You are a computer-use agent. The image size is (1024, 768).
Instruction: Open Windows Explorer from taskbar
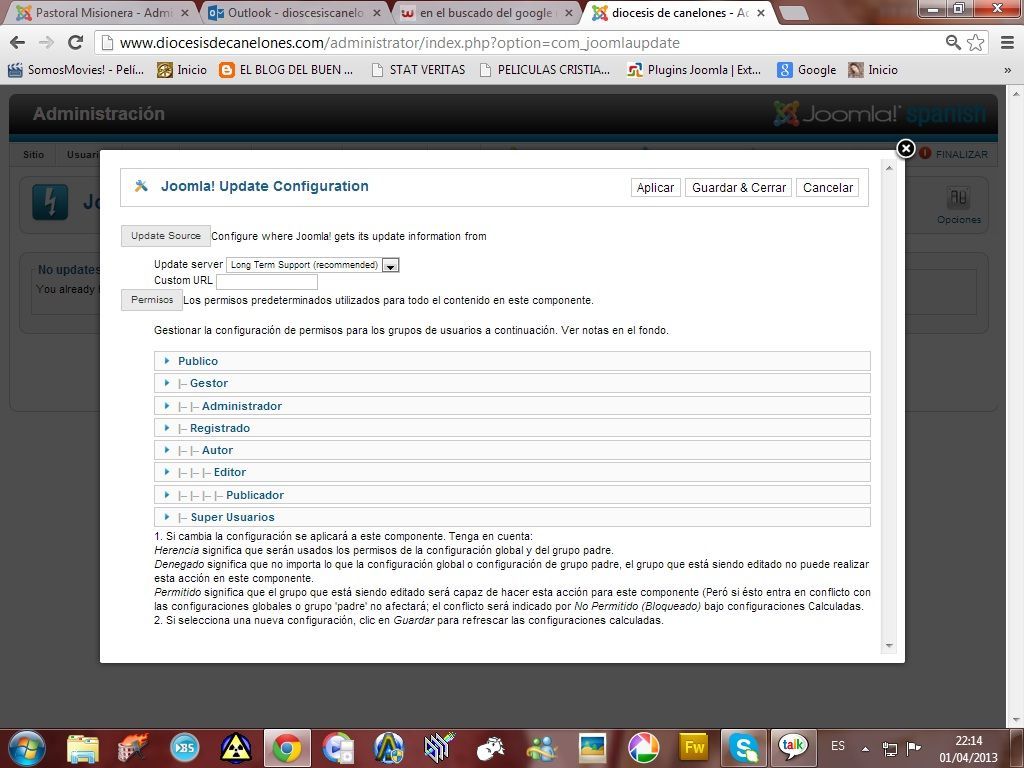click(83, 748)
